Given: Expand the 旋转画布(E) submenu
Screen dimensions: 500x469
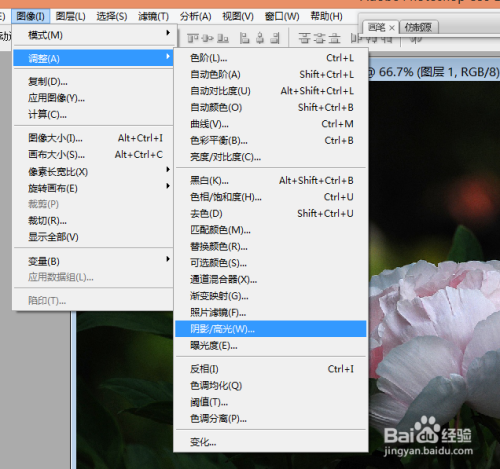Looking at the screenshot, I should pyautogui.click(x=93, y=188).
